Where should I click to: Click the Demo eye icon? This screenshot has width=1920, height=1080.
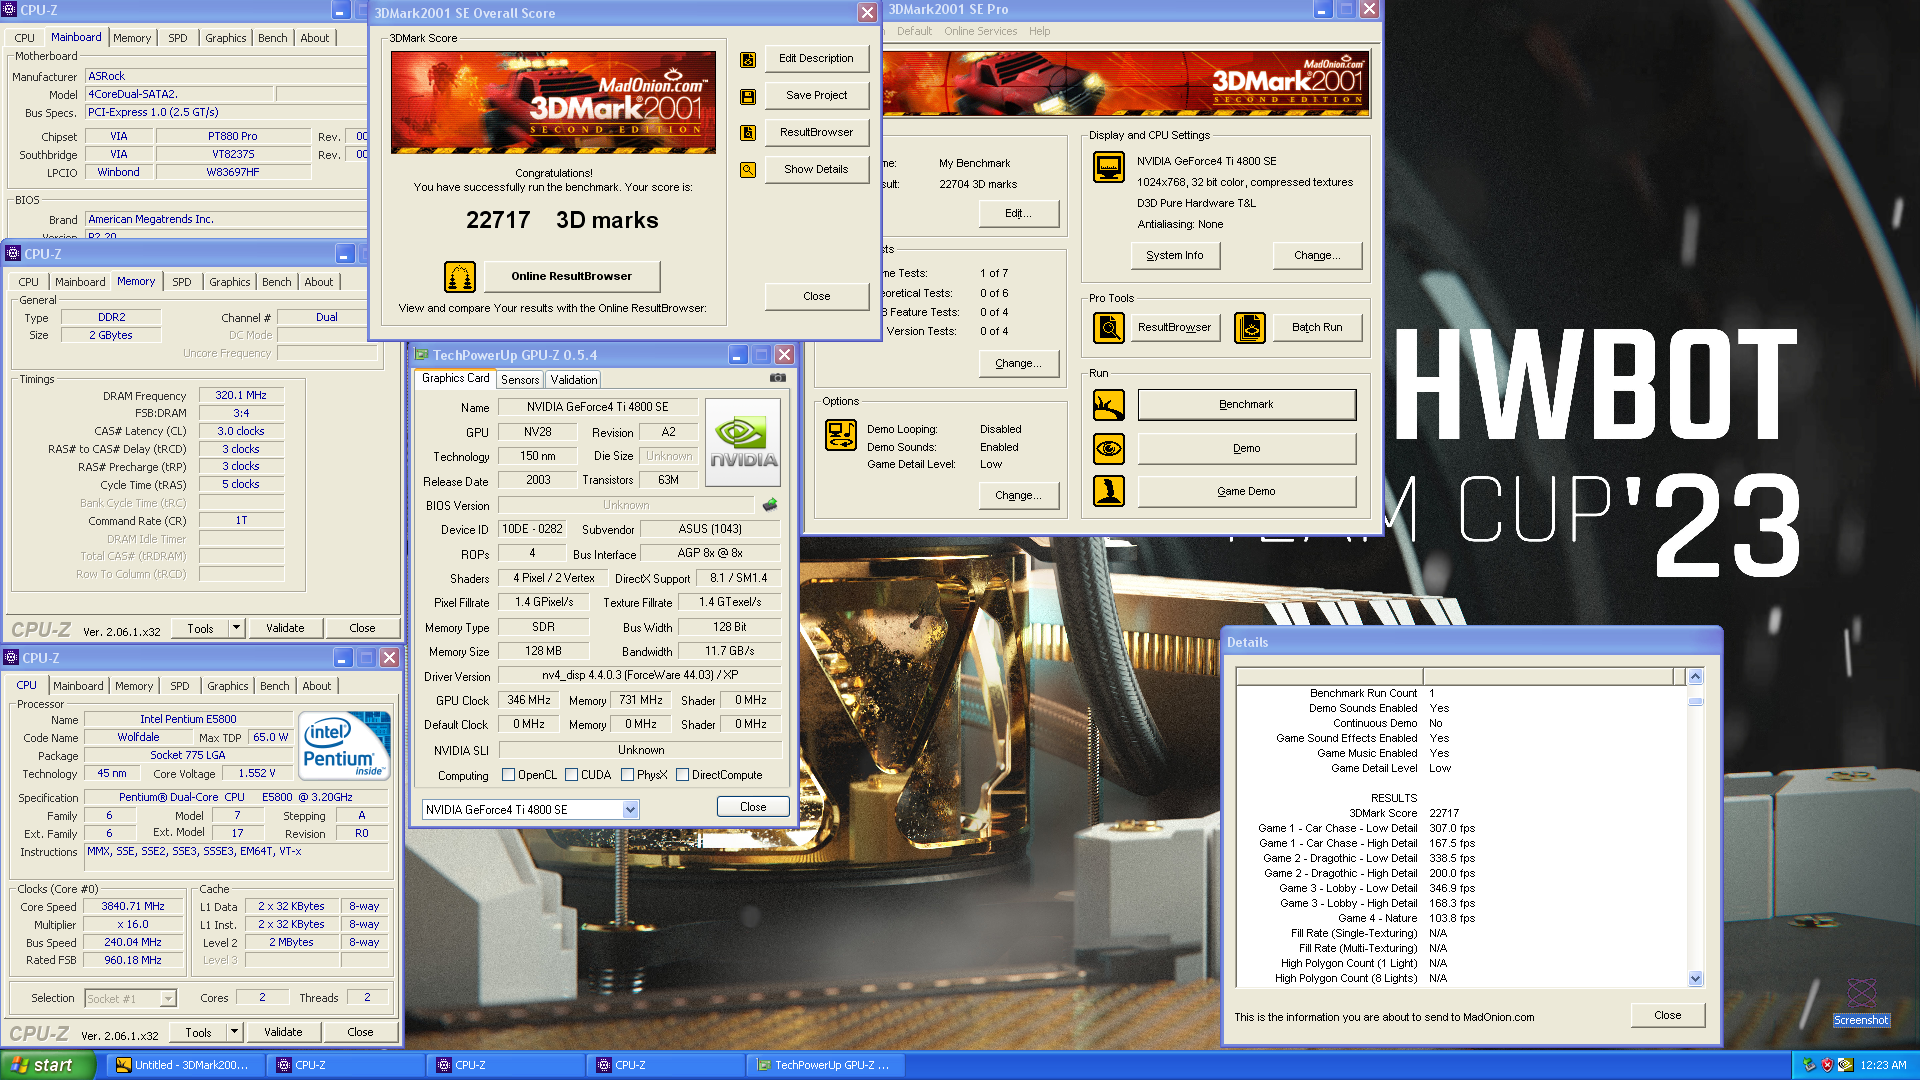pos(1108,449)
